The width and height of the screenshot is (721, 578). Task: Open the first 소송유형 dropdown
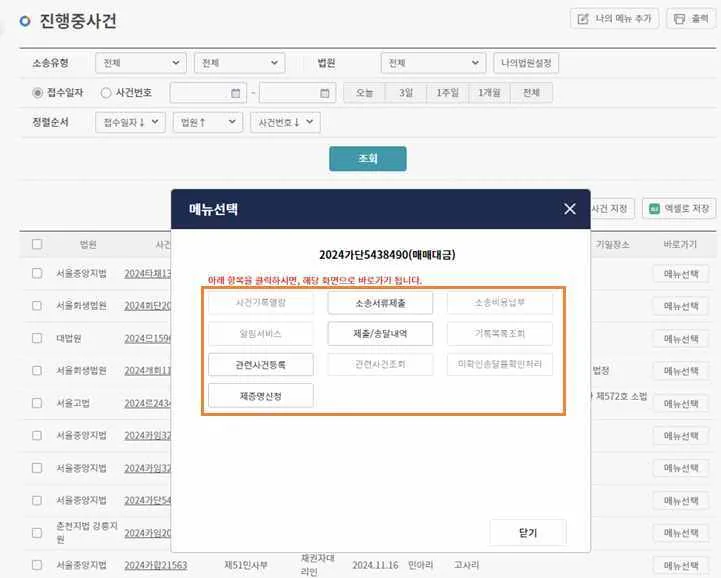tap(141, 63)
